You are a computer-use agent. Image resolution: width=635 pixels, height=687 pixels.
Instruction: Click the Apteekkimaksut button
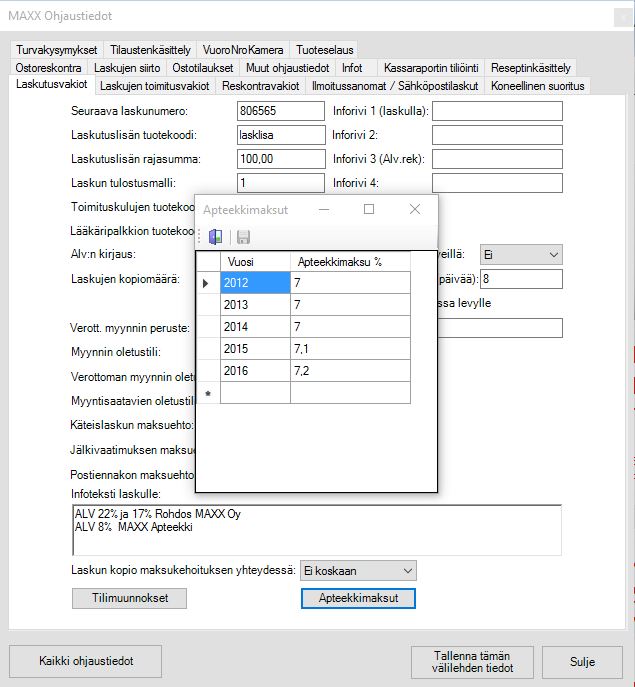coord(358,598)
